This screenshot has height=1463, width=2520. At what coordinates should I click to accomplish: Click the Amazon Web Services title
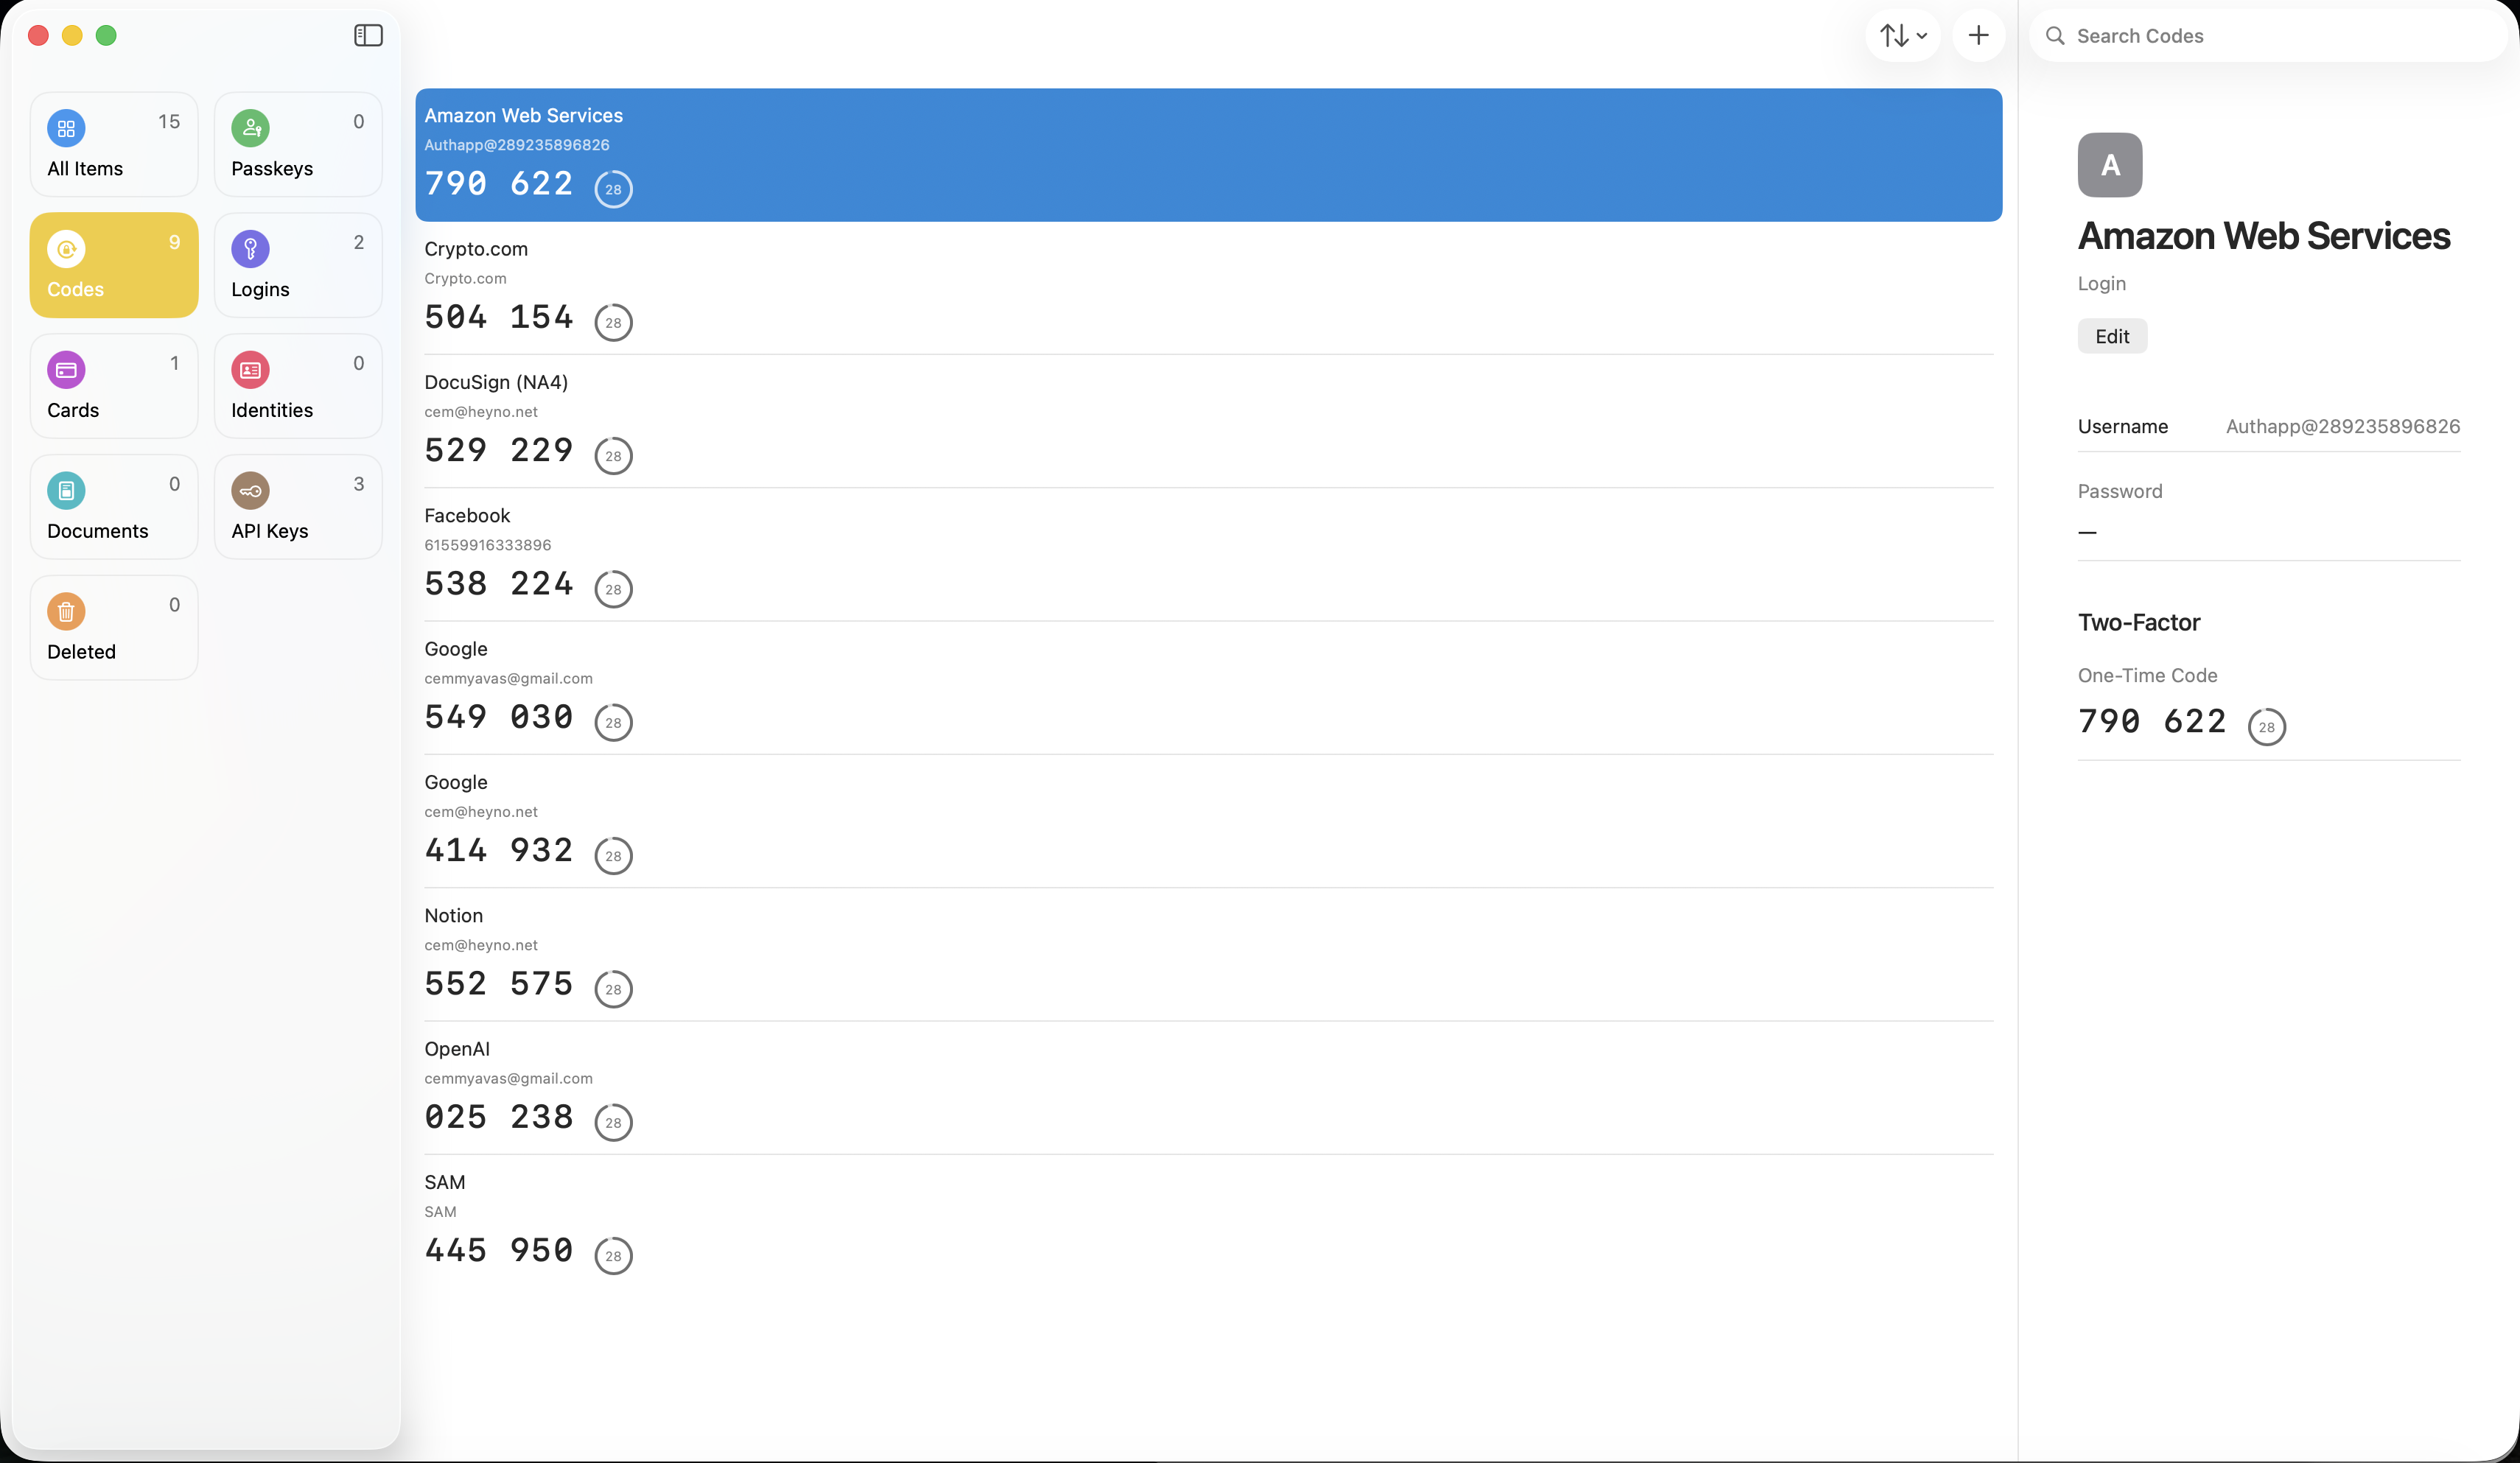point(2264,236)
